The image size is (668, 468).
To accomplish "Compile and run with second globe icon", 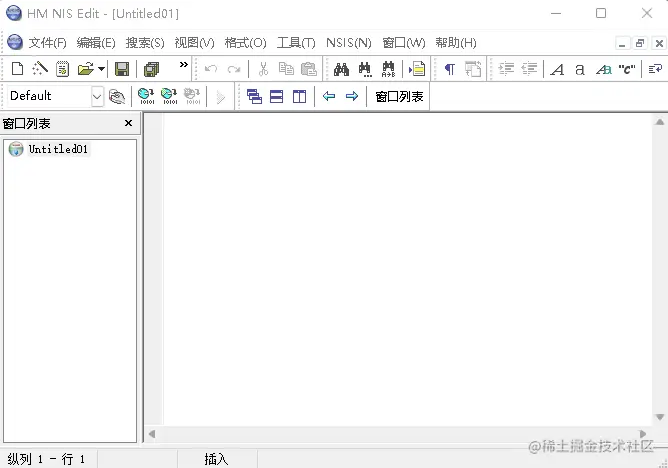I will click(x=169, y=96).
